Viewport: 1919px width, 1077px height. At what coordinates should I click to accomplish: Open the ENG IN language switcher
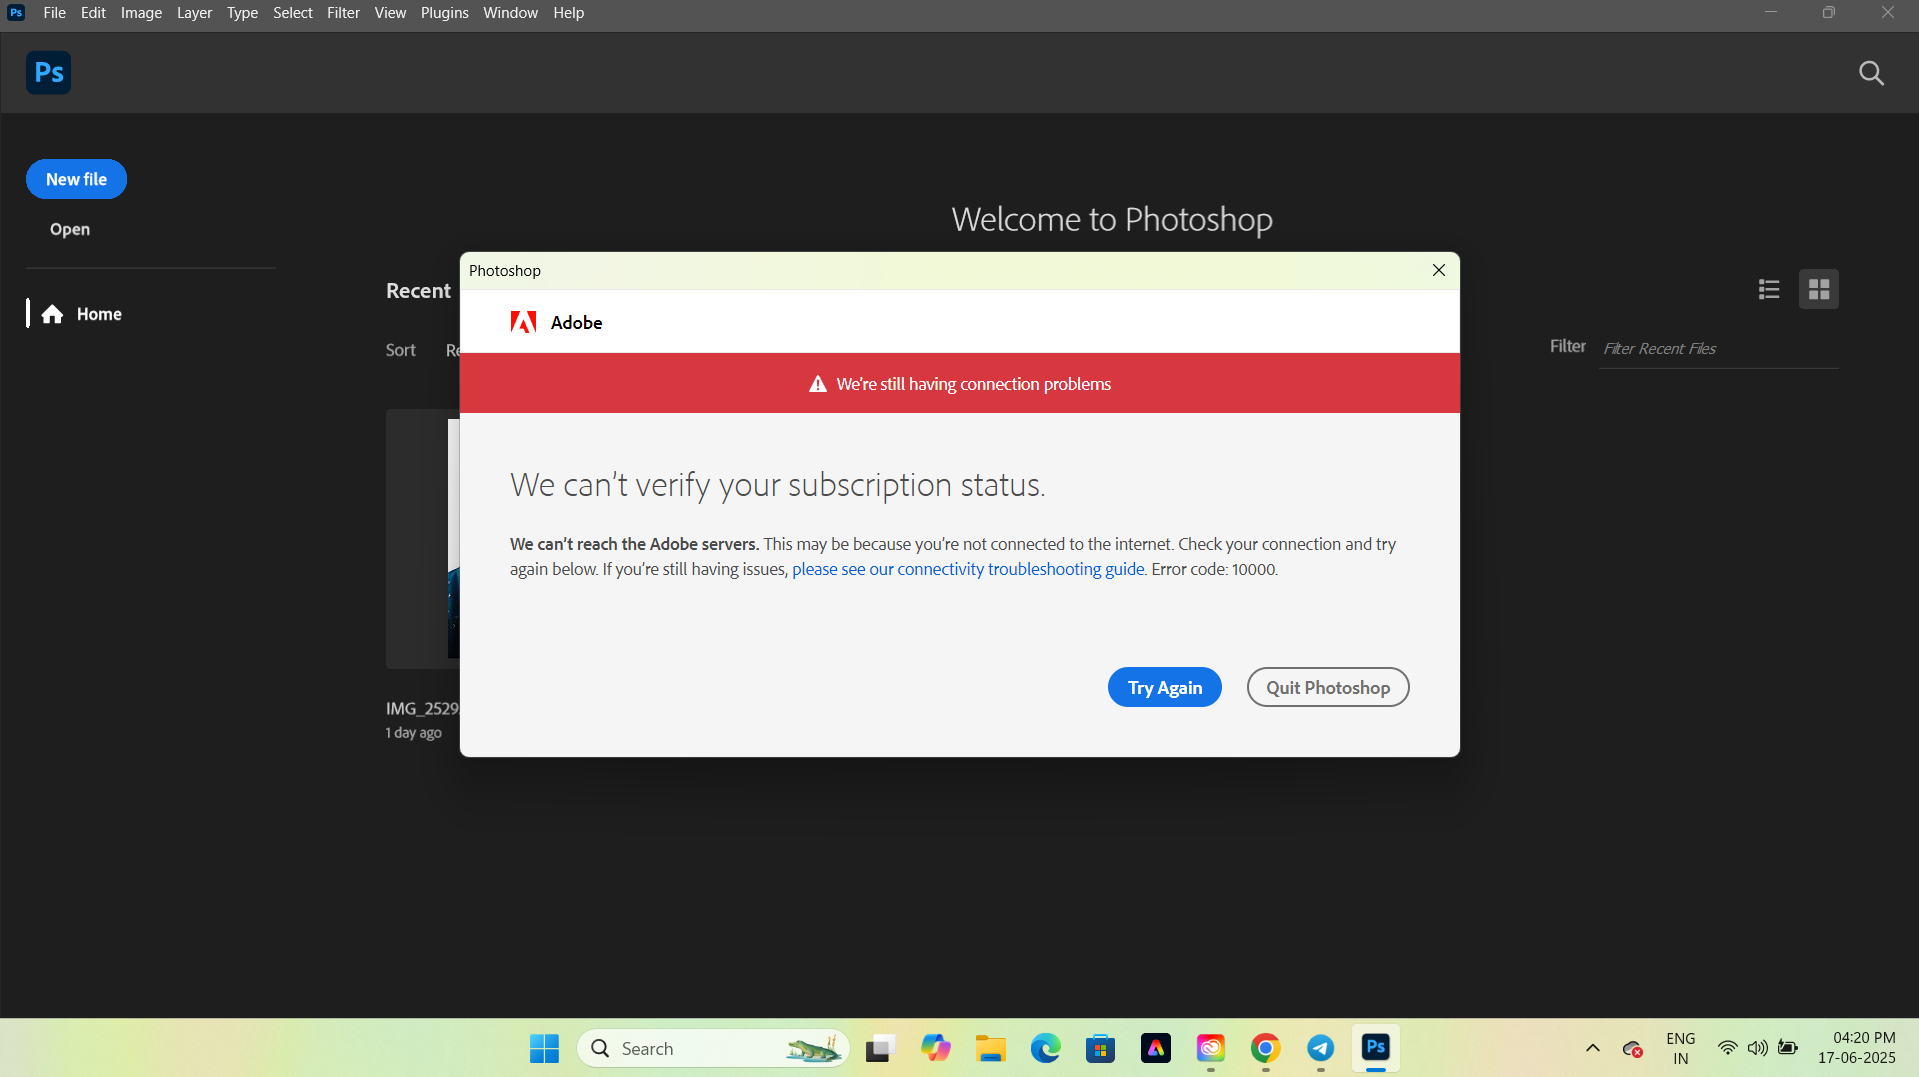pyautogui.click(x=1680, y=1047)
